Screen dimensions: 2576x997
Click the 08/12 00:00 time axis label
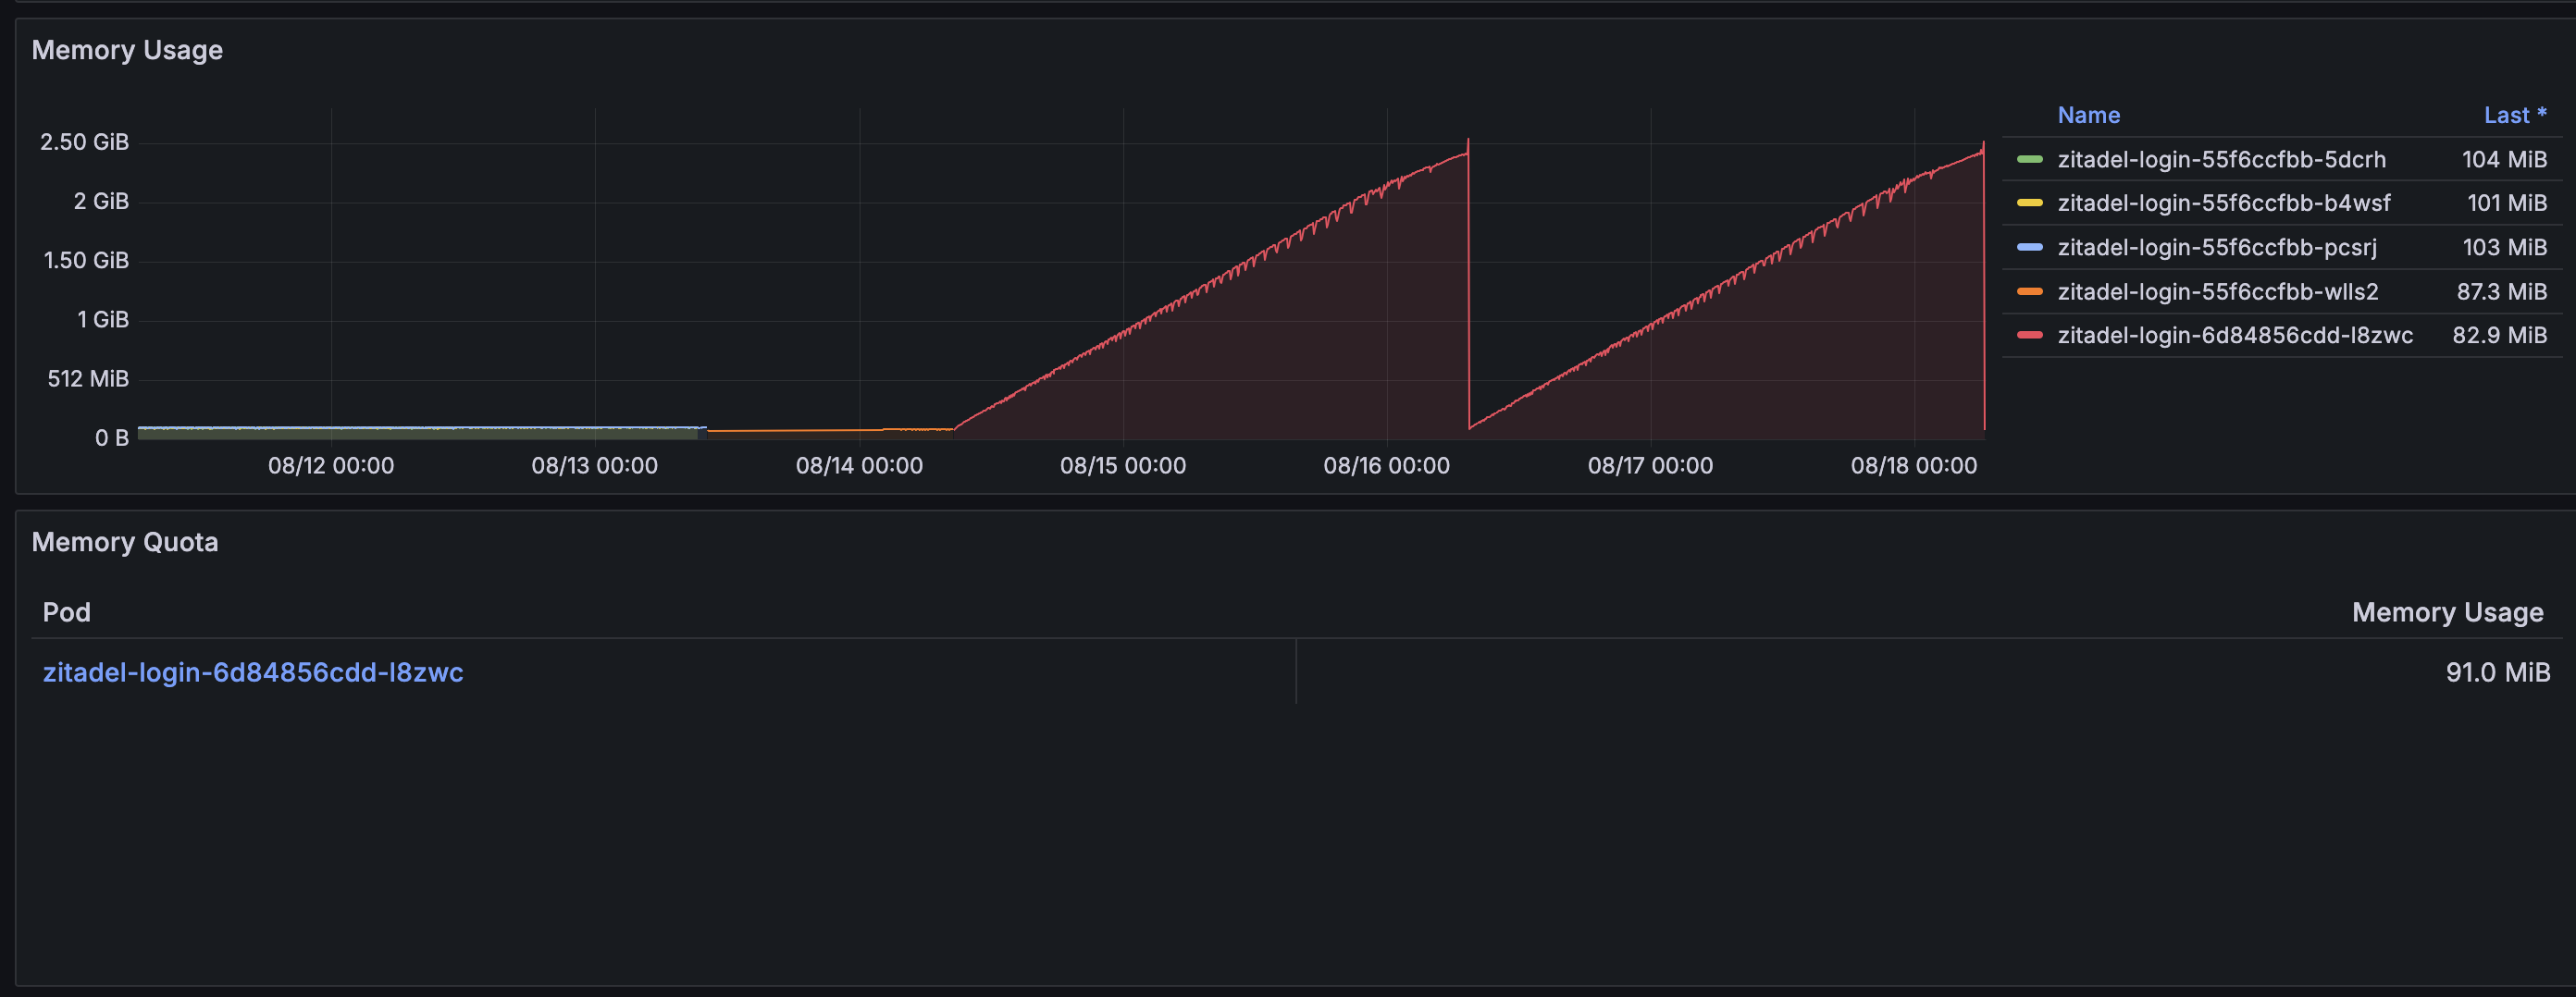331,465
